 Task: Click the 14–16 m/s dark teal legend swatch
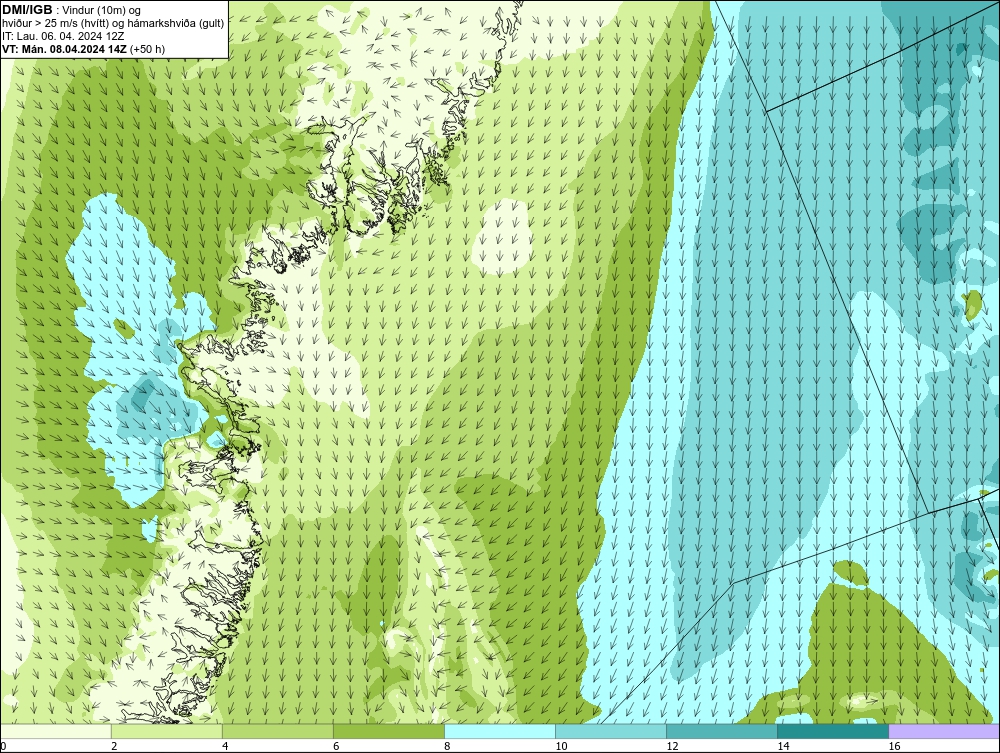(x=833, y=731)
